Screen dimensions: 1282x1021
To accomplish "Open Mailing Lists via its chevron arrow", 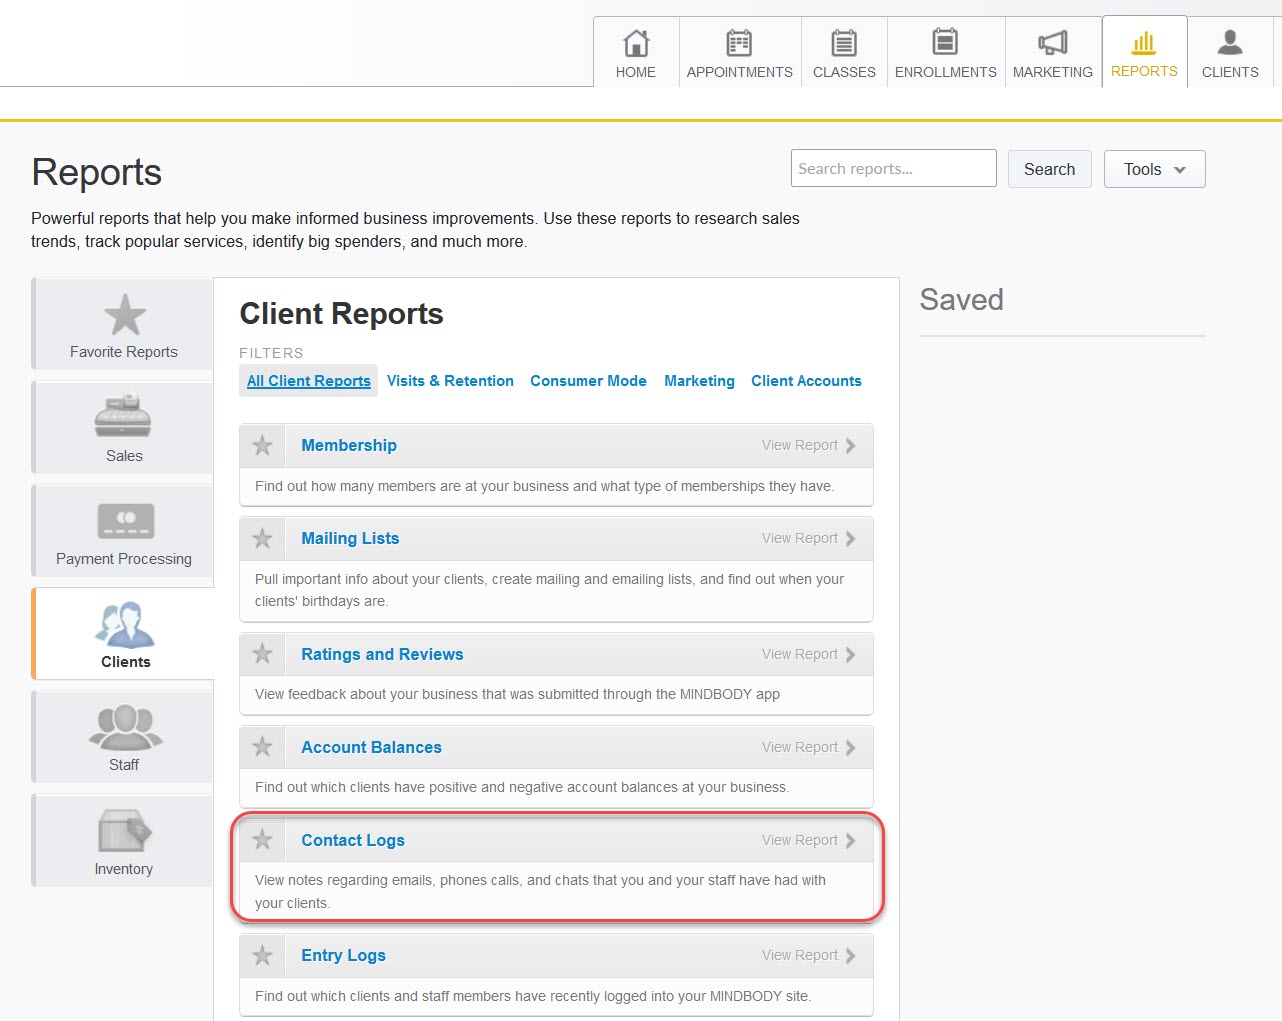I will pos(848,538).
